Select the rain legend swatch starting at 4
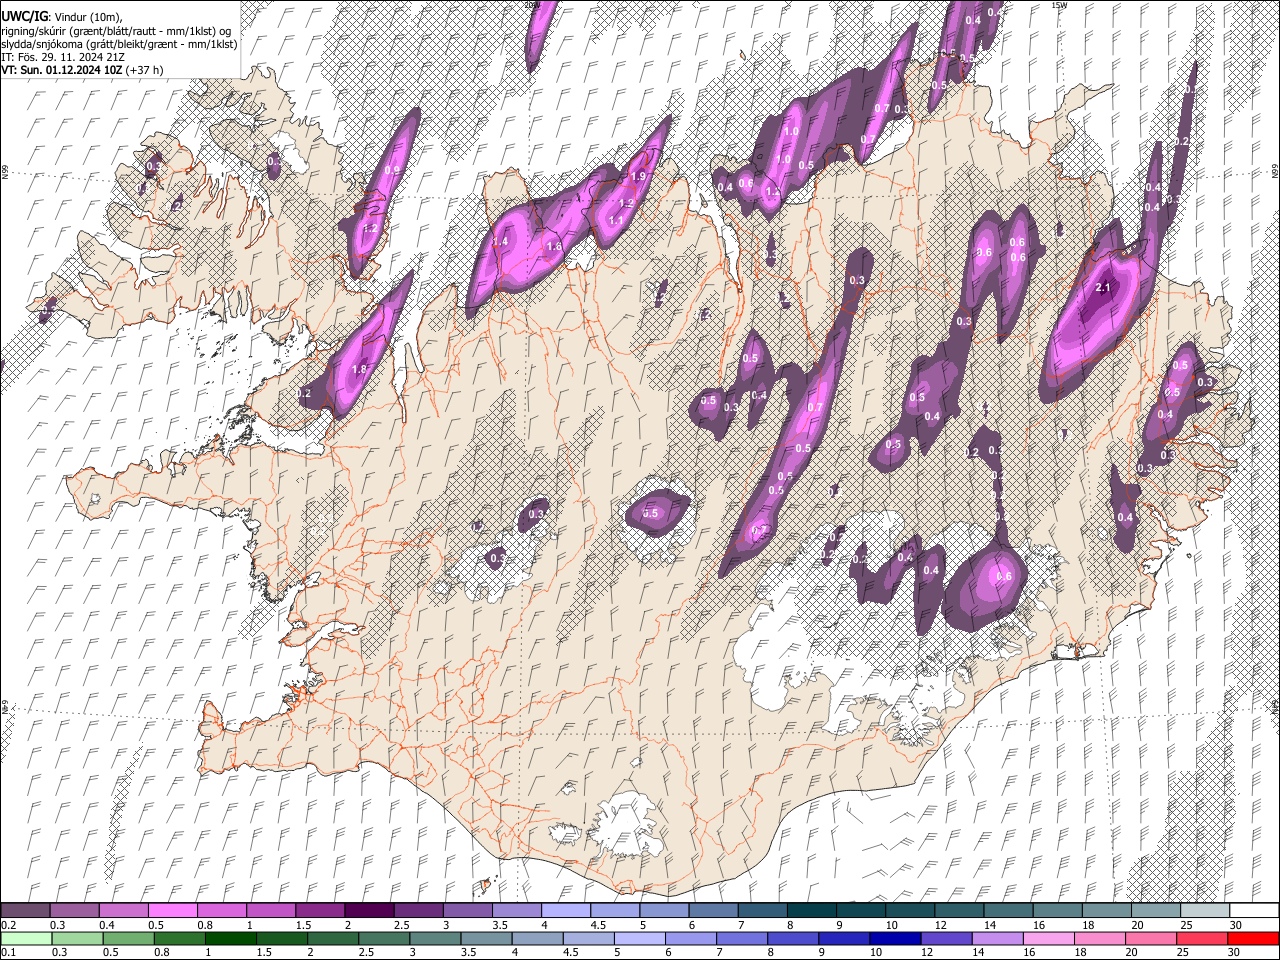 (x=538, y=938)
